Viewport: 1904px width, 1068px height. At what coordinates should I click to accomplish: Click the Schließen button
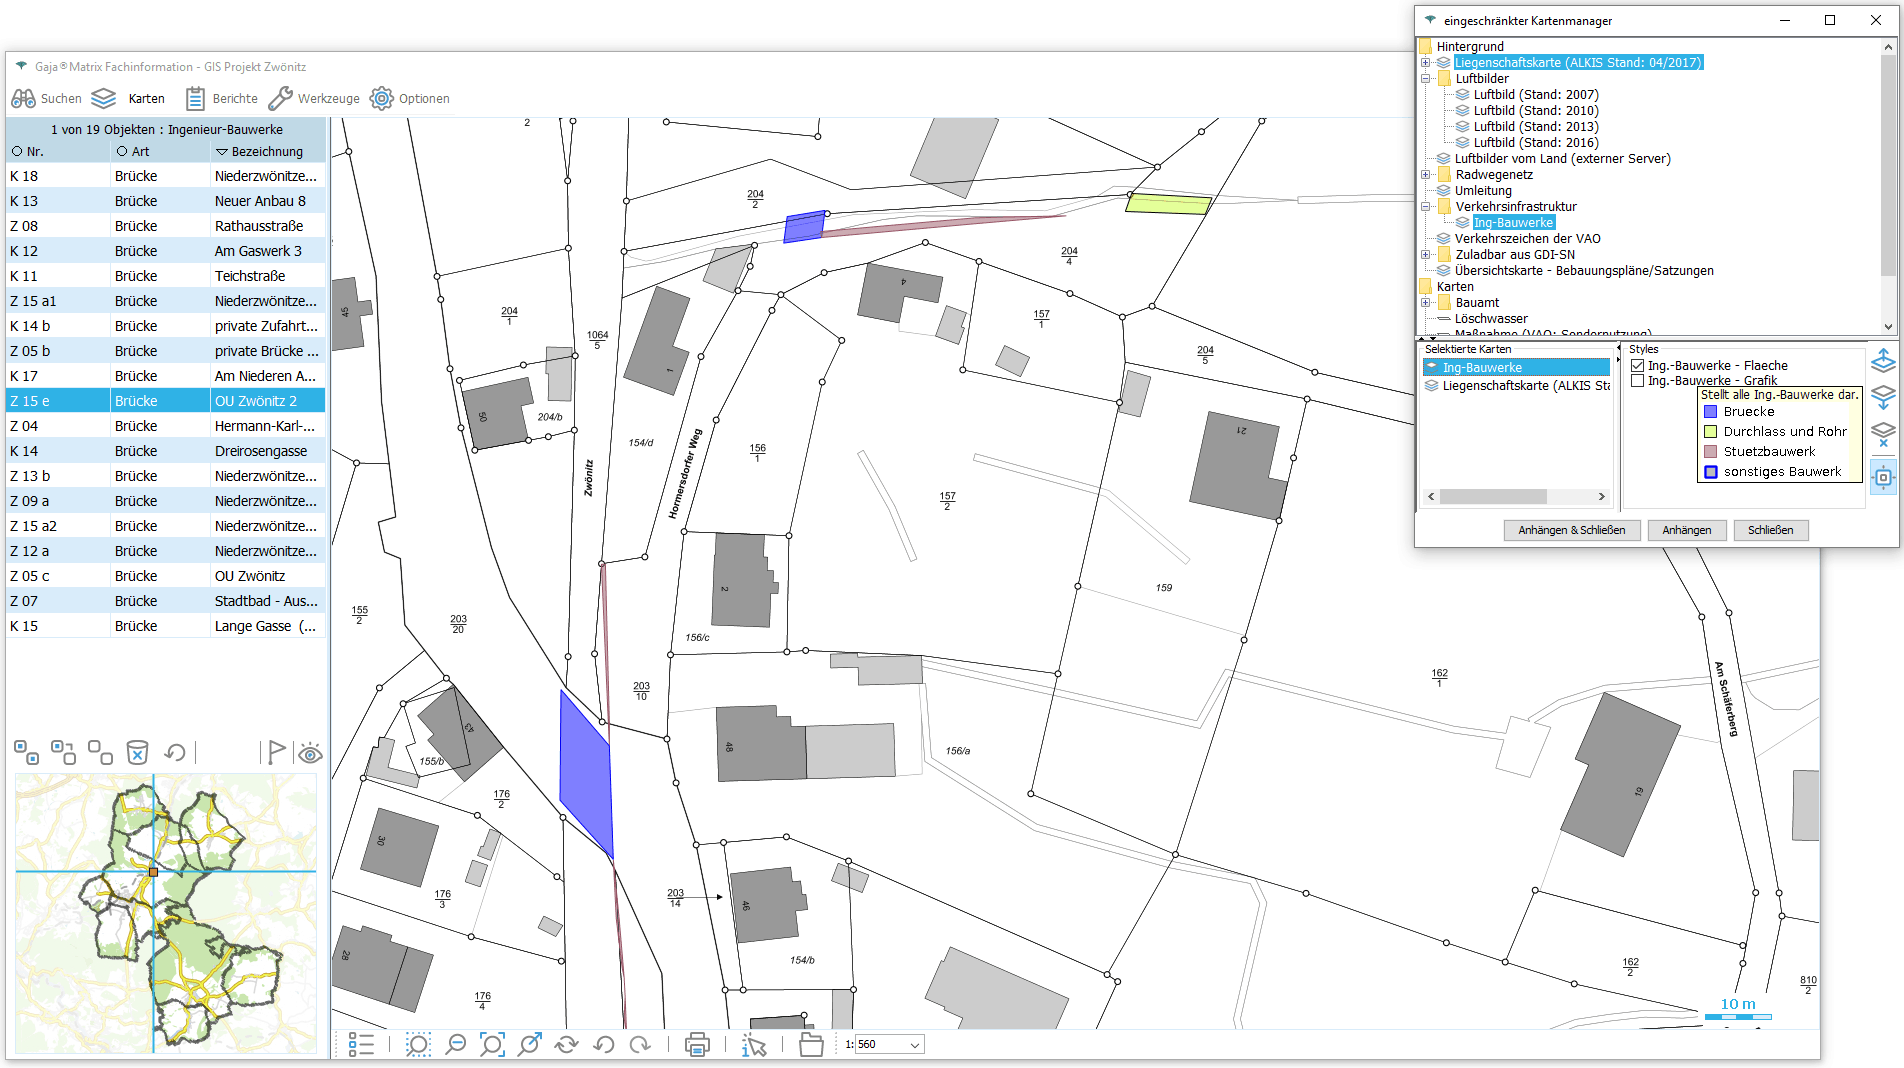tap(1770, 530)
